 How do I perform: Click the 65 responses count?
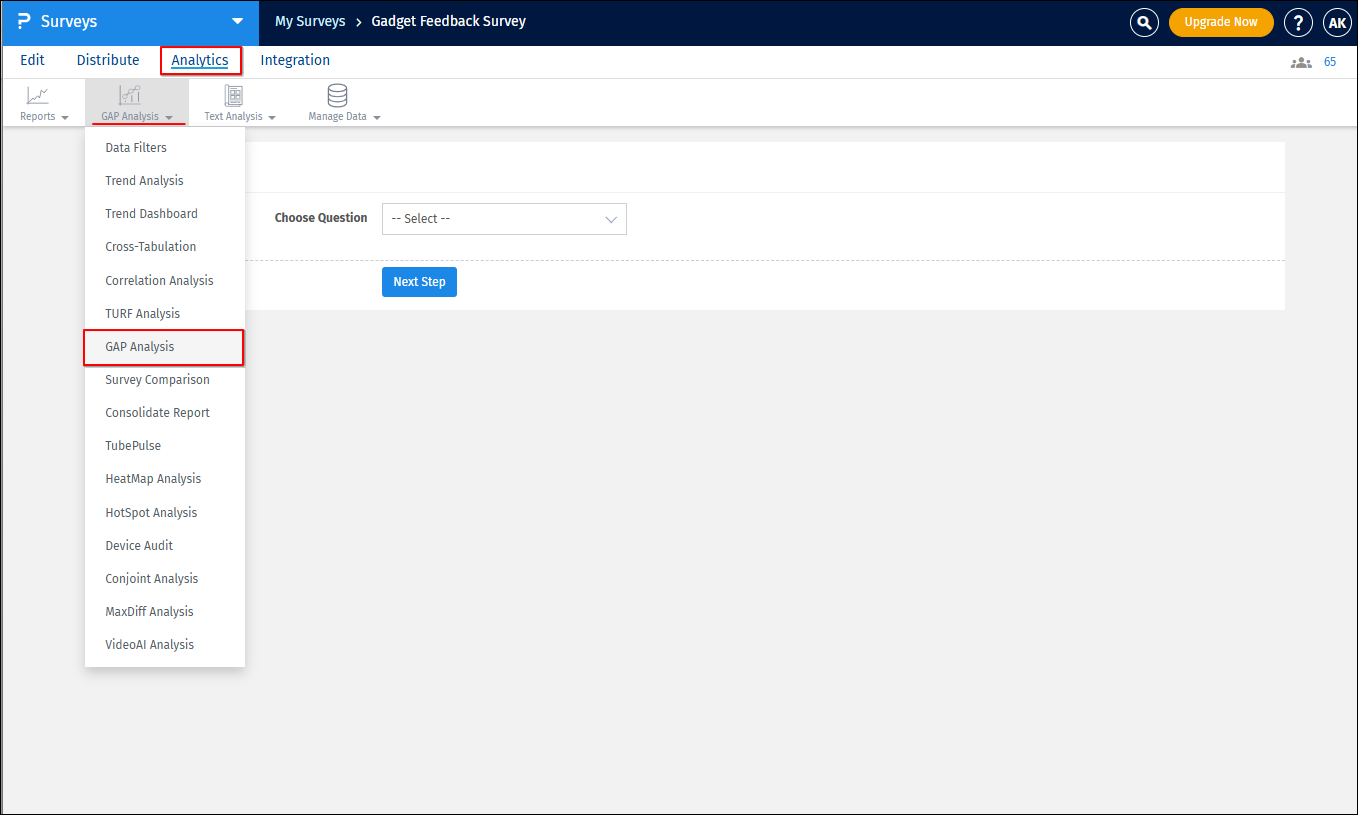point(1330,62)
